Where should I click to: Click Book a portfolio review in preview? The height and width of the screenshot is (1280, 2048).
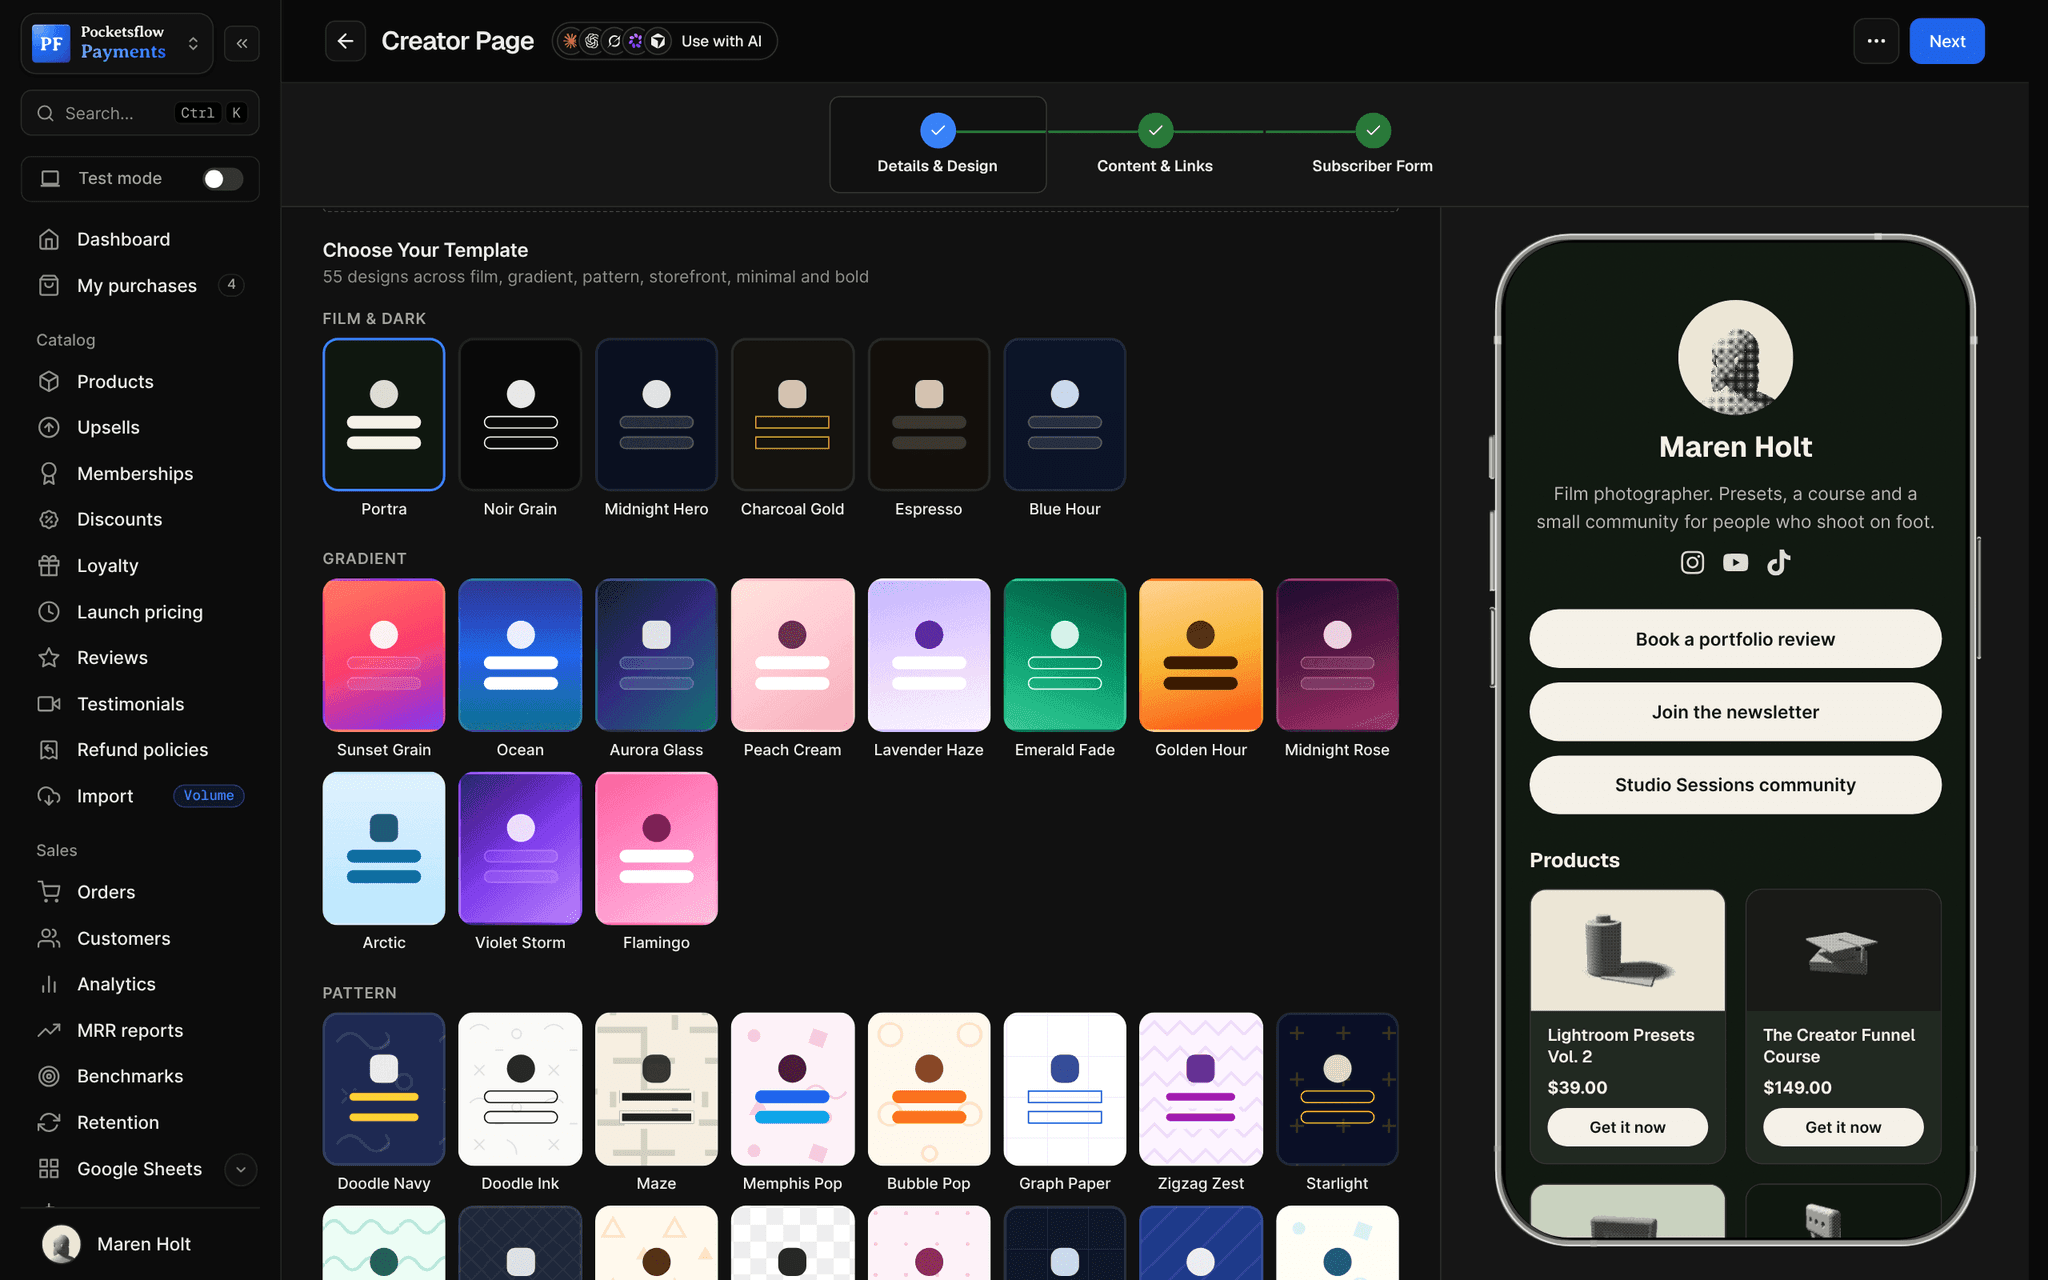coord(1735,639)
